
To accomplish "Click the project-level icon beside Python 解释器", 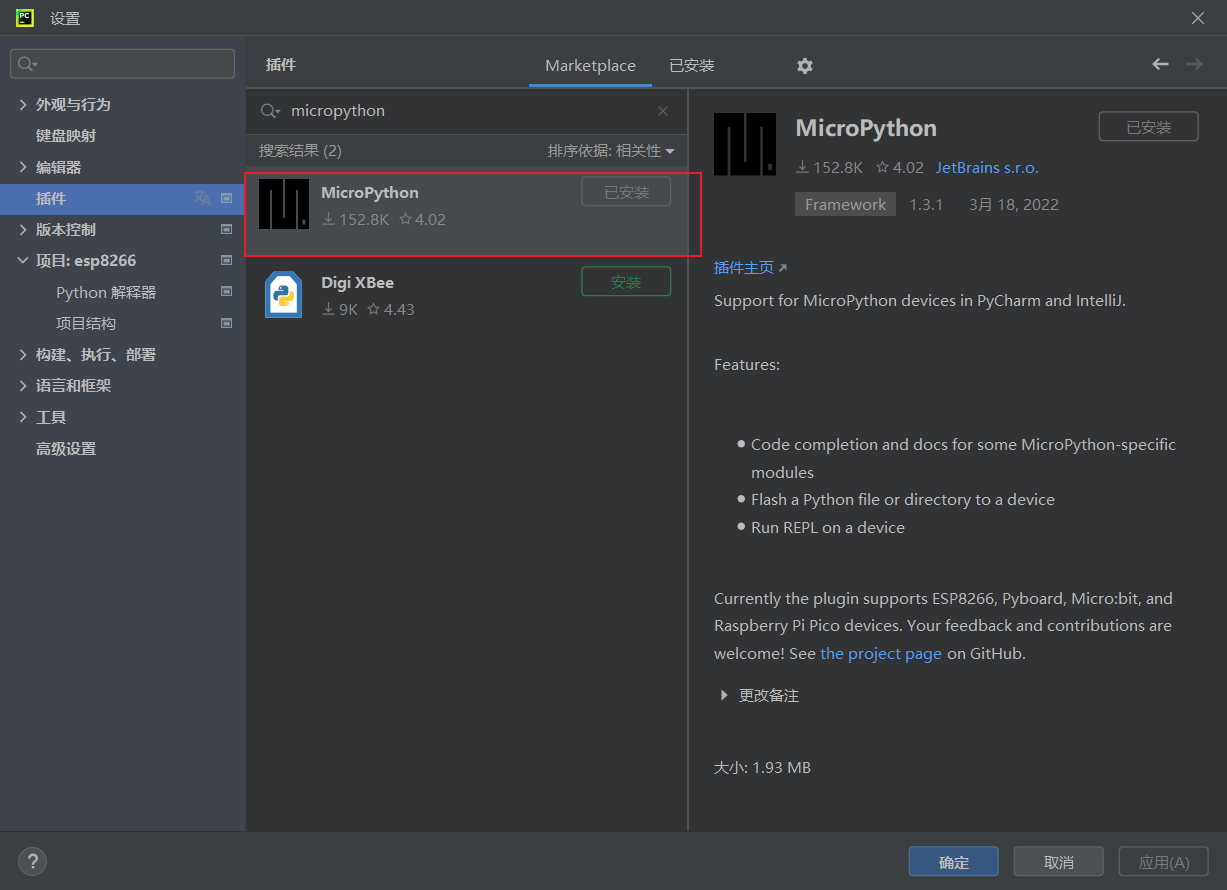I will click(227, 292).
